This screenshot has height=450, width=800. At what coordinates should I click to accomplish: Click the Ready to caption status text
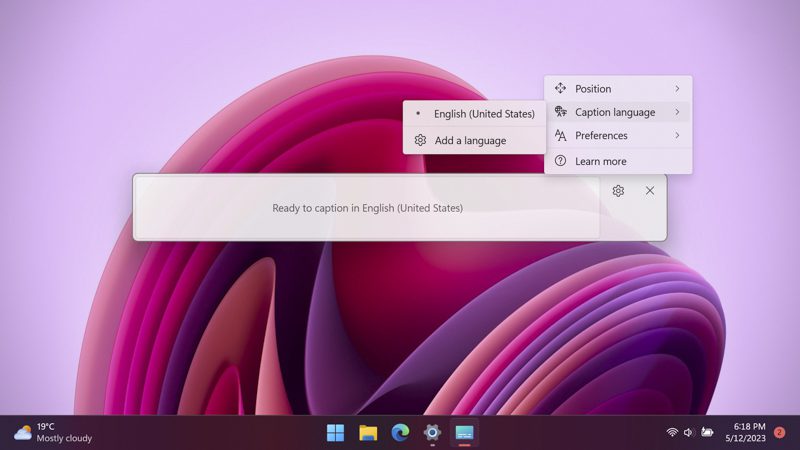[x=367, y=208]
